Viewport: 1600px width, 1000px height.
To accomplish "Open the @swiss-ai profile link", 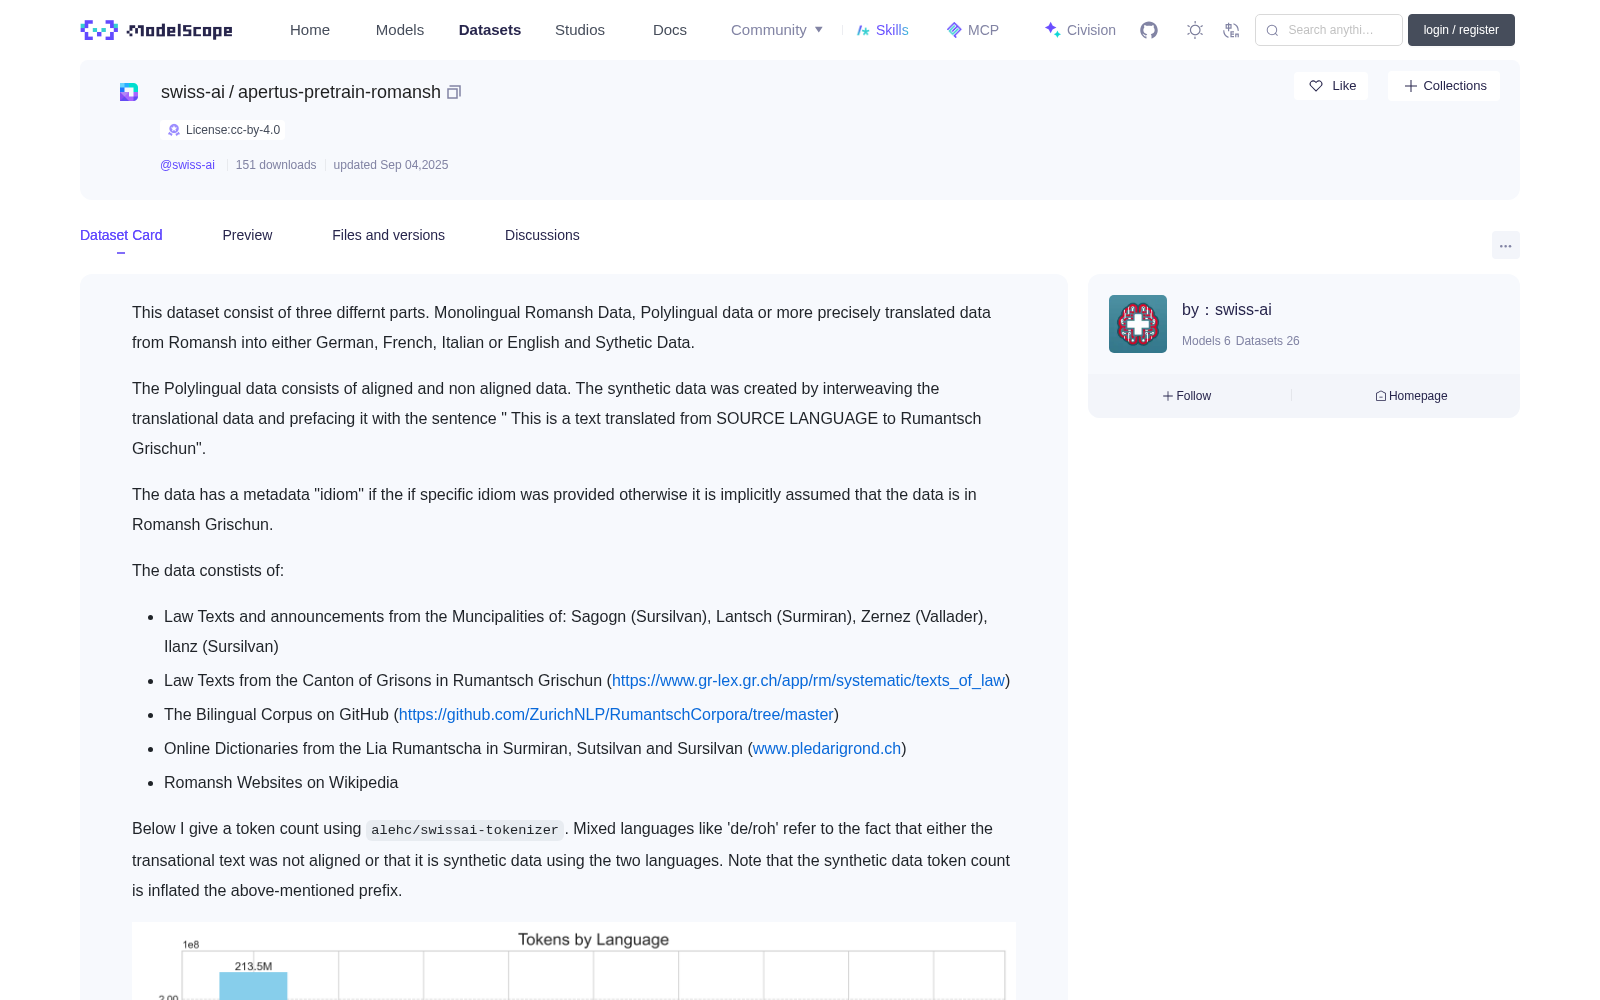I will [x=187, y=165].
